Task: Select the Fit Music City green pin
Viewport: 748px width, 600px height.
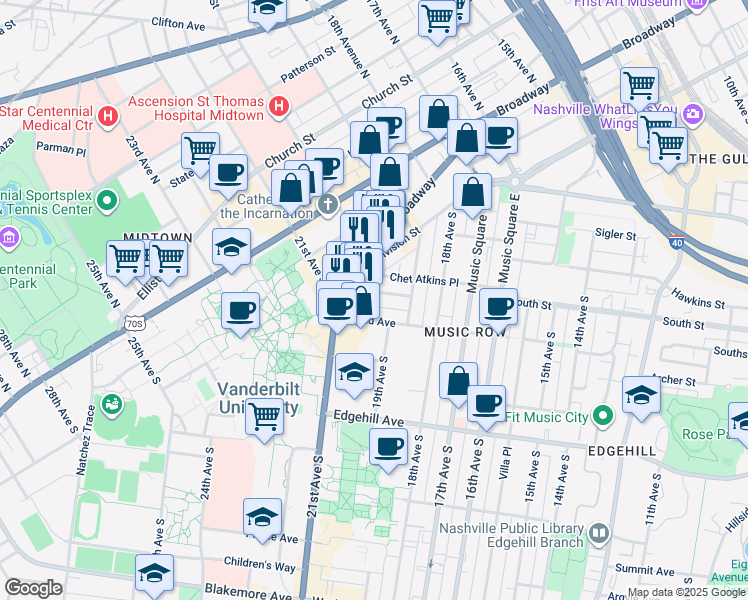Action: pos(603,416)
